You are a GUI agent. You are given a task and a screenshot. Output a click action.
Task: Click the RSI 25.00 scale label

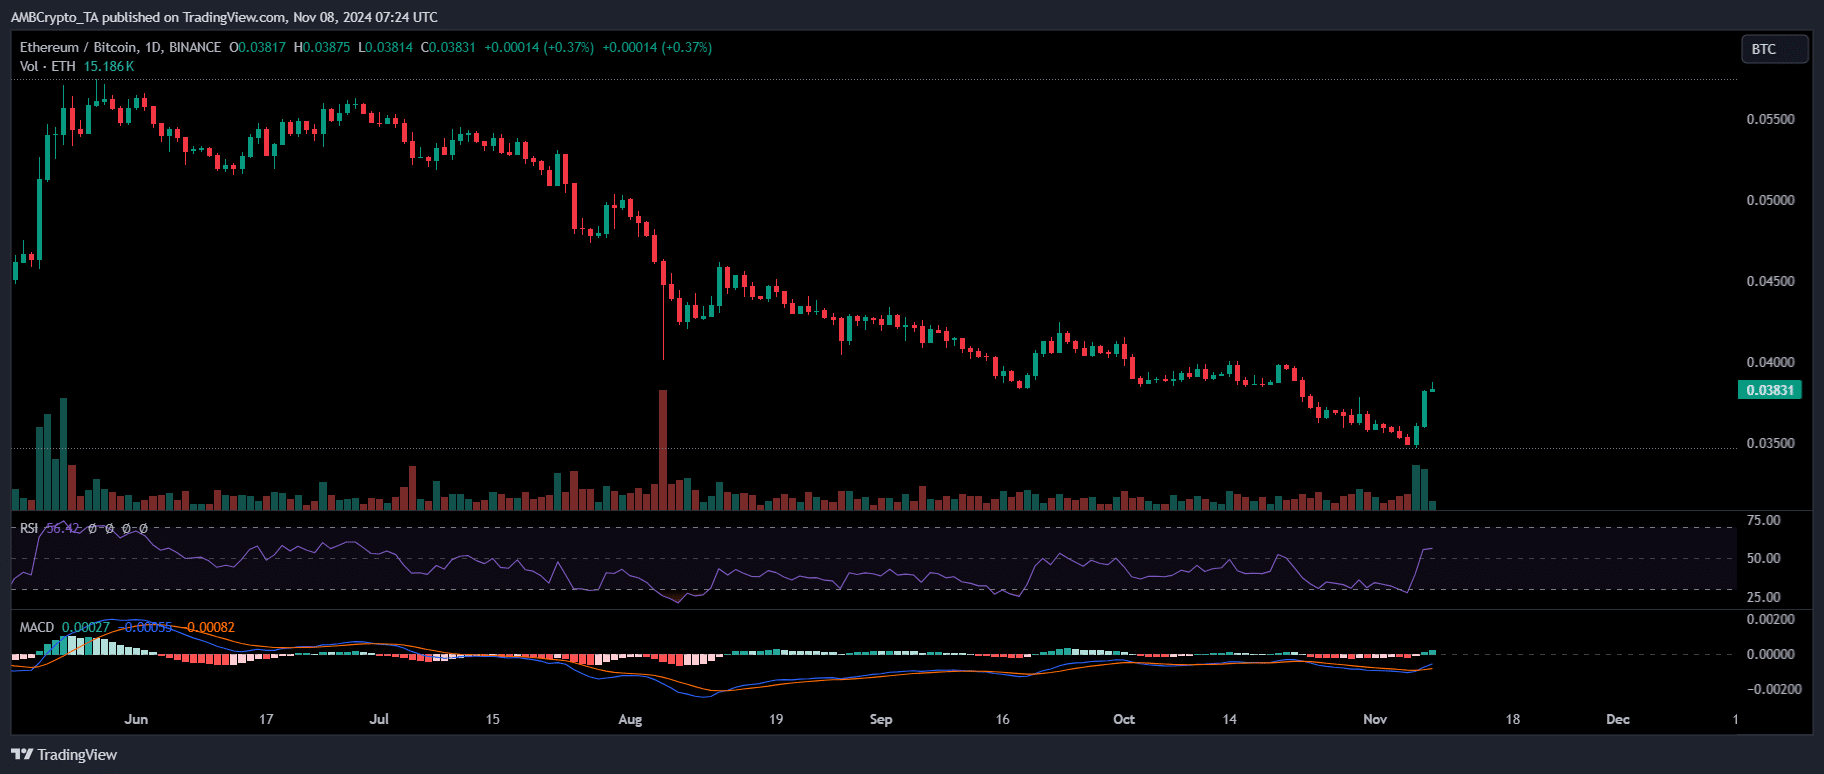point(1763,597)
